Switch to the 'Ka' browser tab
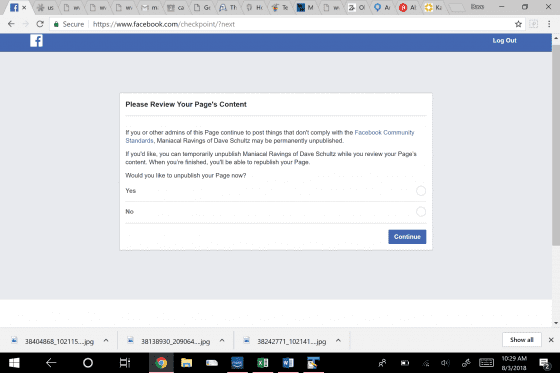This screenshot has width=560, height=373. pyautogui.click(x=433, y=8)
